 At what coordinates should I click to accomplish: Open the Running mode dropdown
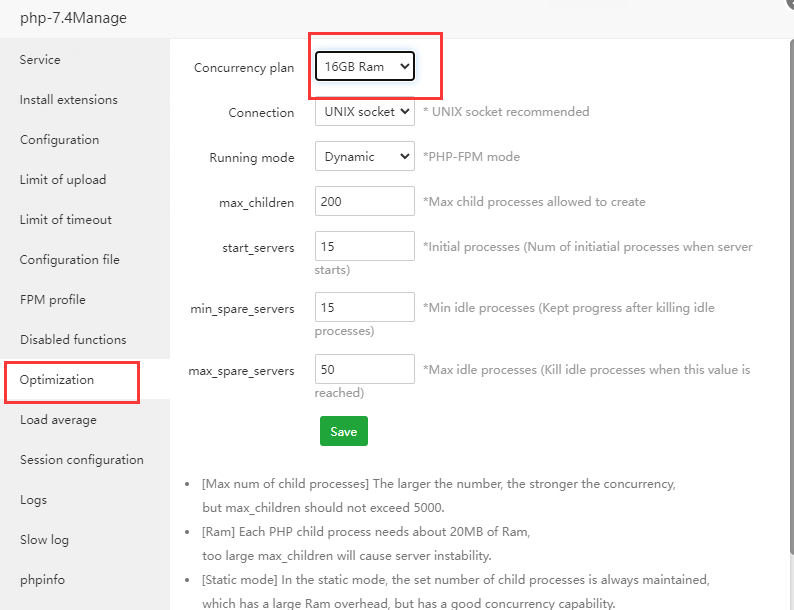coord(364,157)
